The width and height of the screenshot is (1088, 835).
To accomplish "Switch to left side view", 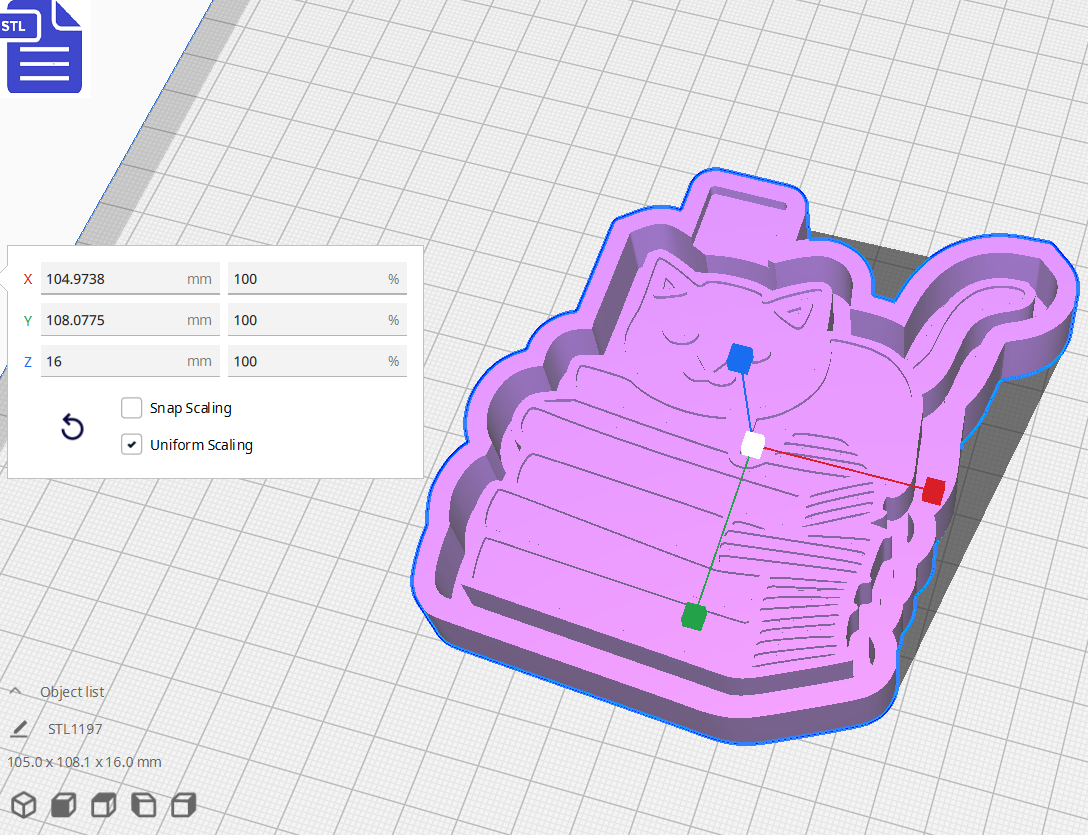I will (x=143, y=805).
